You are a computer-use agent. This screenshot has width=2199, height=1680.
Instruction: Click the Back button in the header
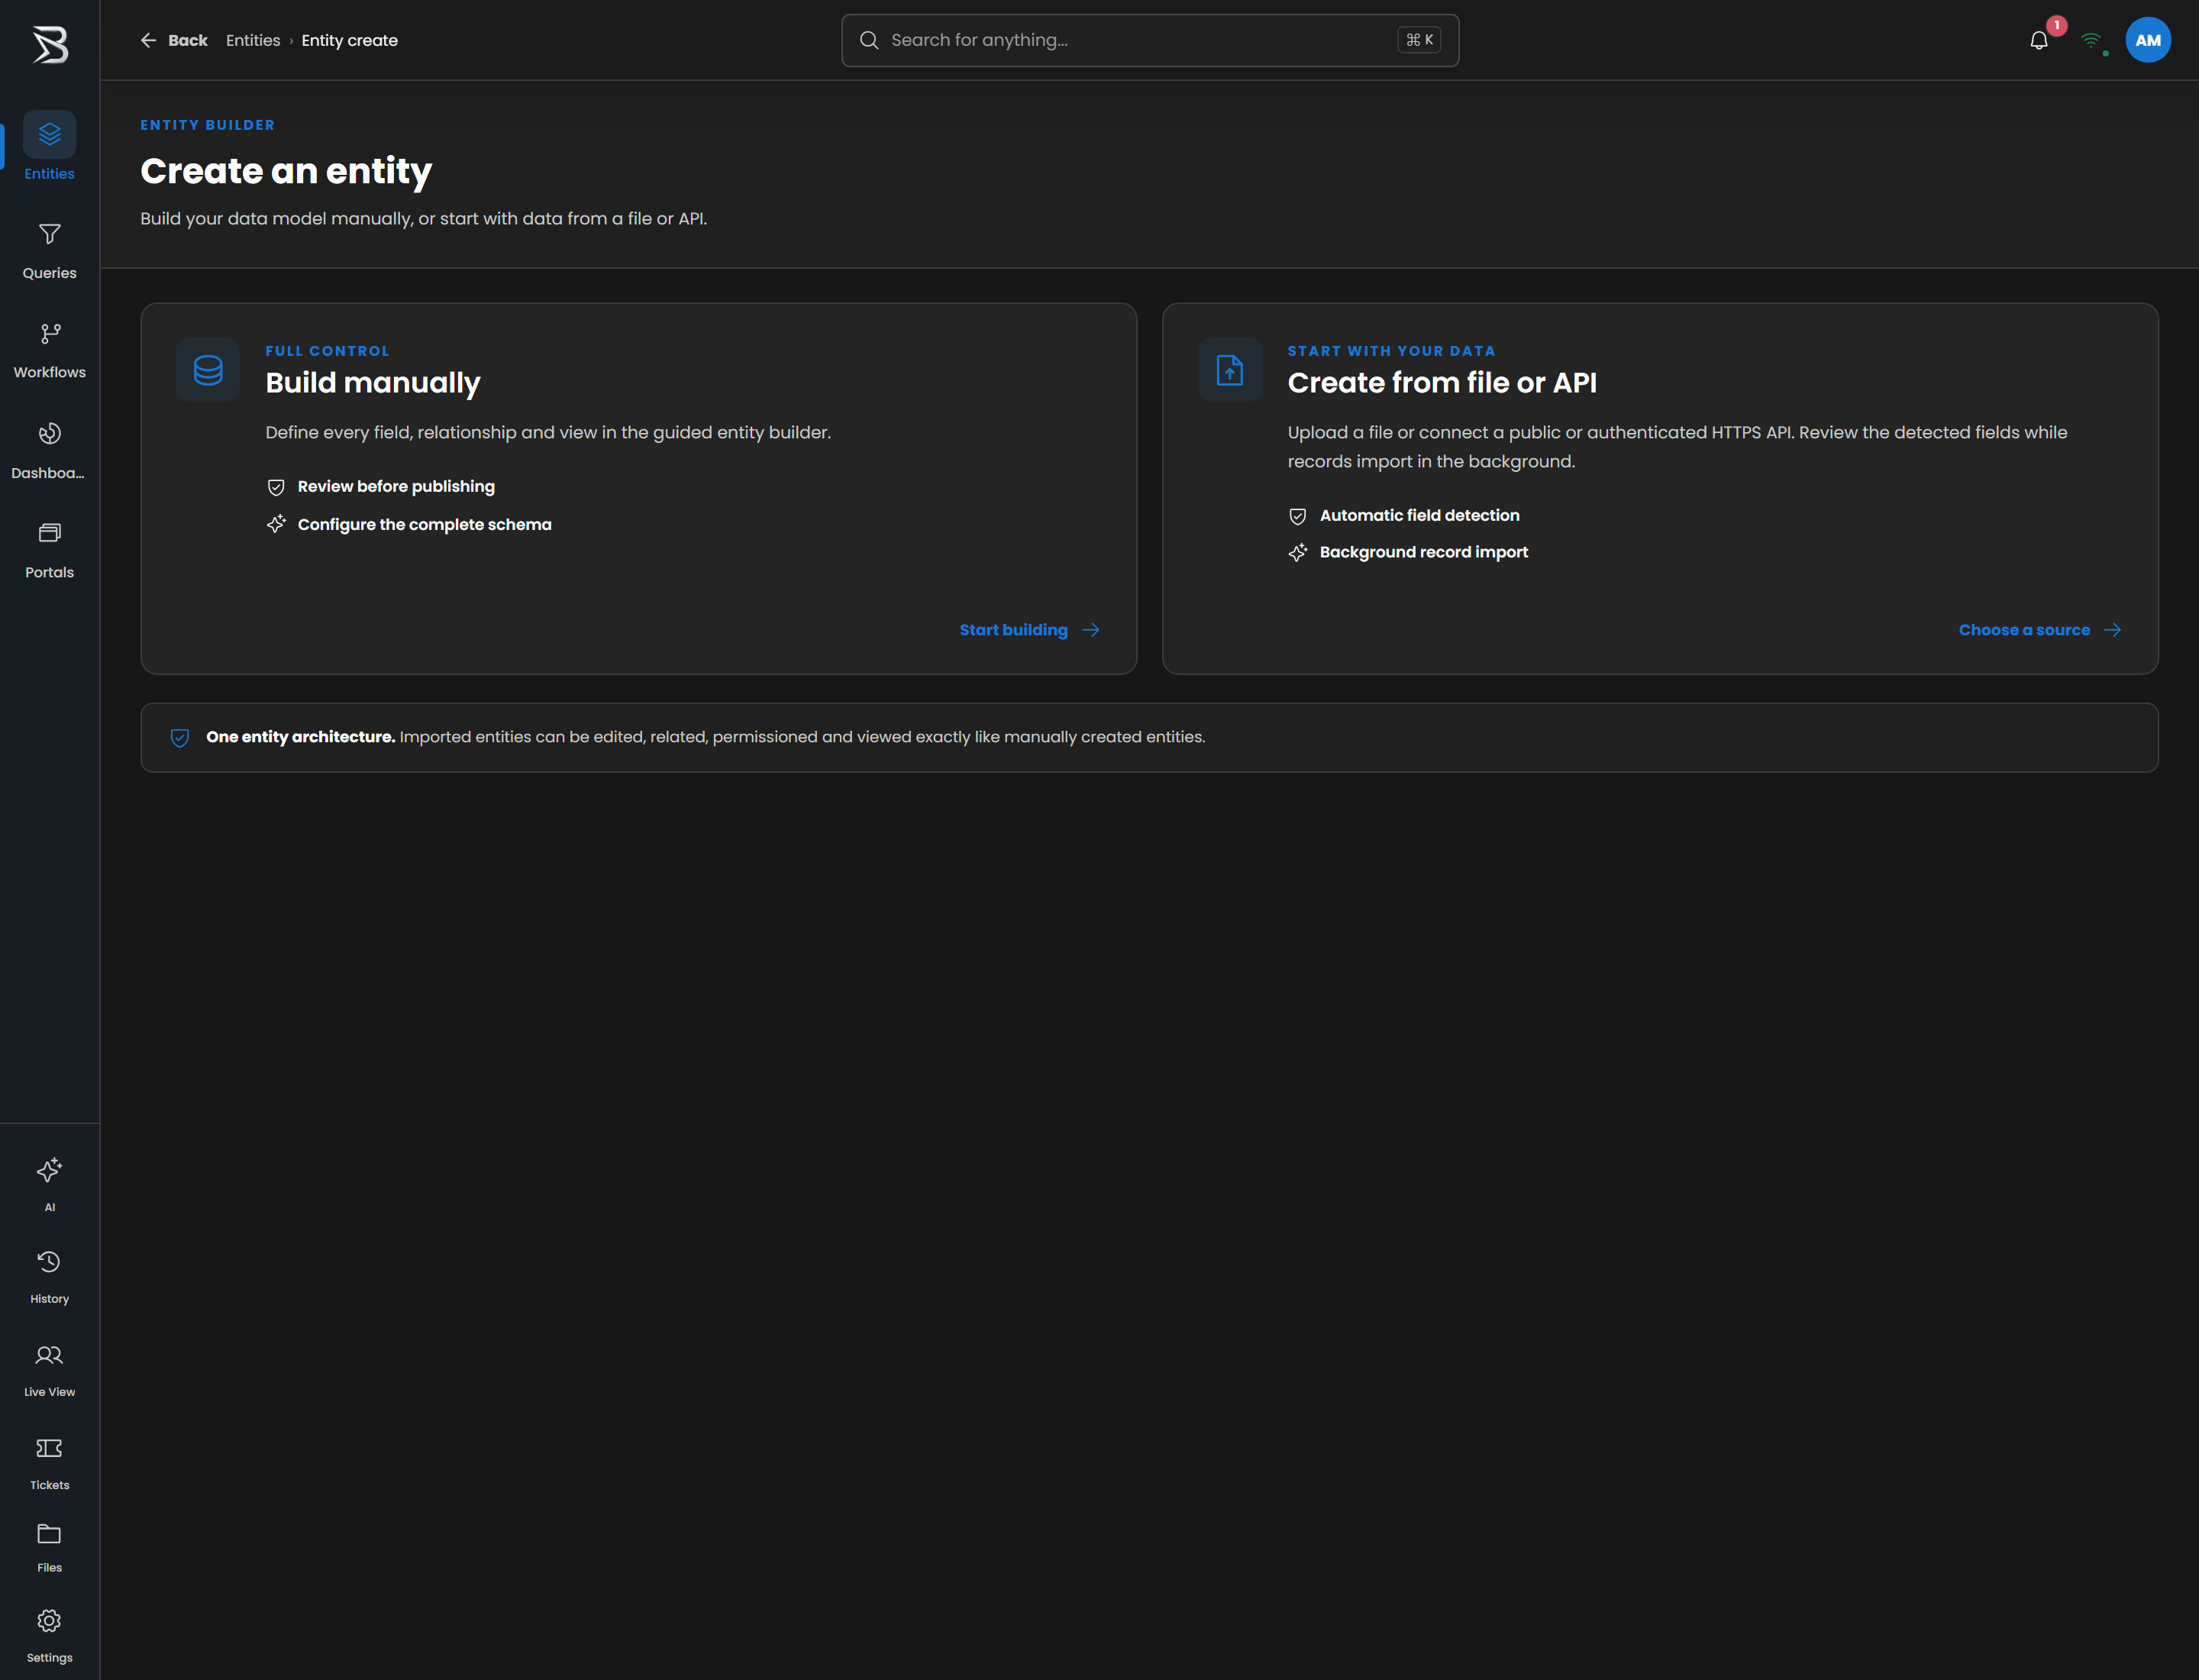[x=174, y=40]
